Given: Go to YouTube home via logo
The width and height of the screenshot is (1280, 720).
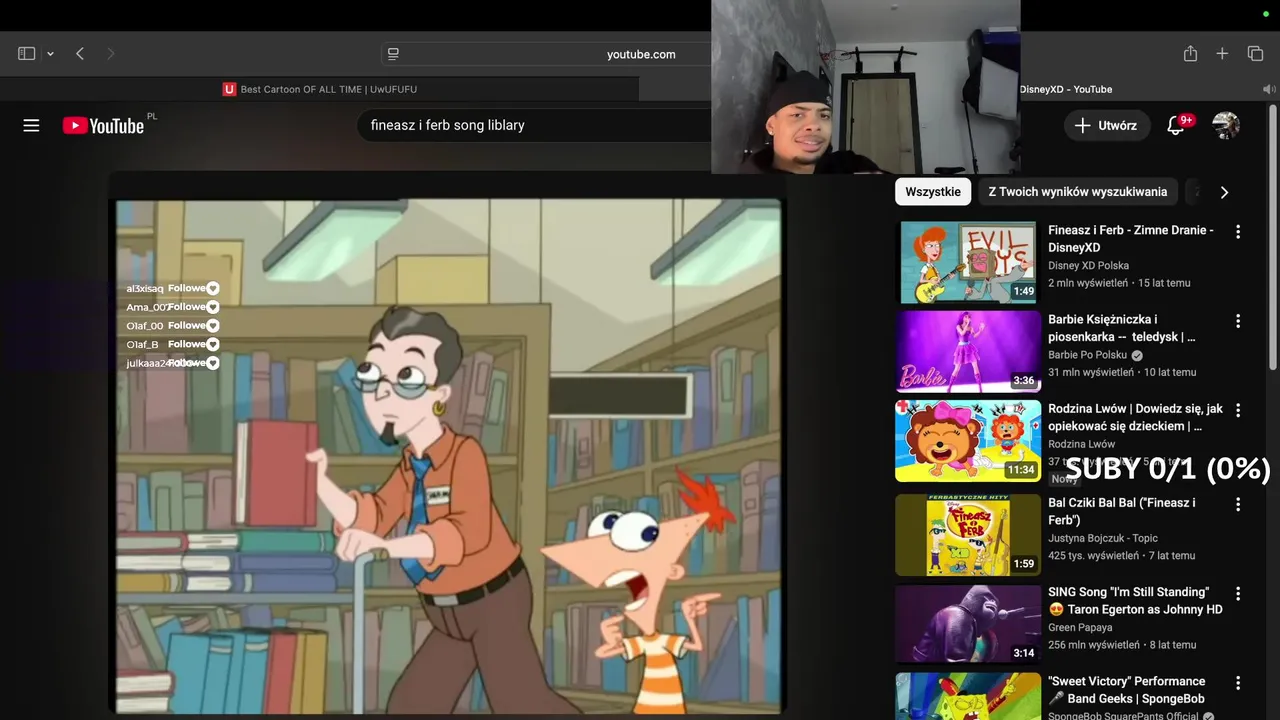Looking at the screenshot, I should coord(104,125).
